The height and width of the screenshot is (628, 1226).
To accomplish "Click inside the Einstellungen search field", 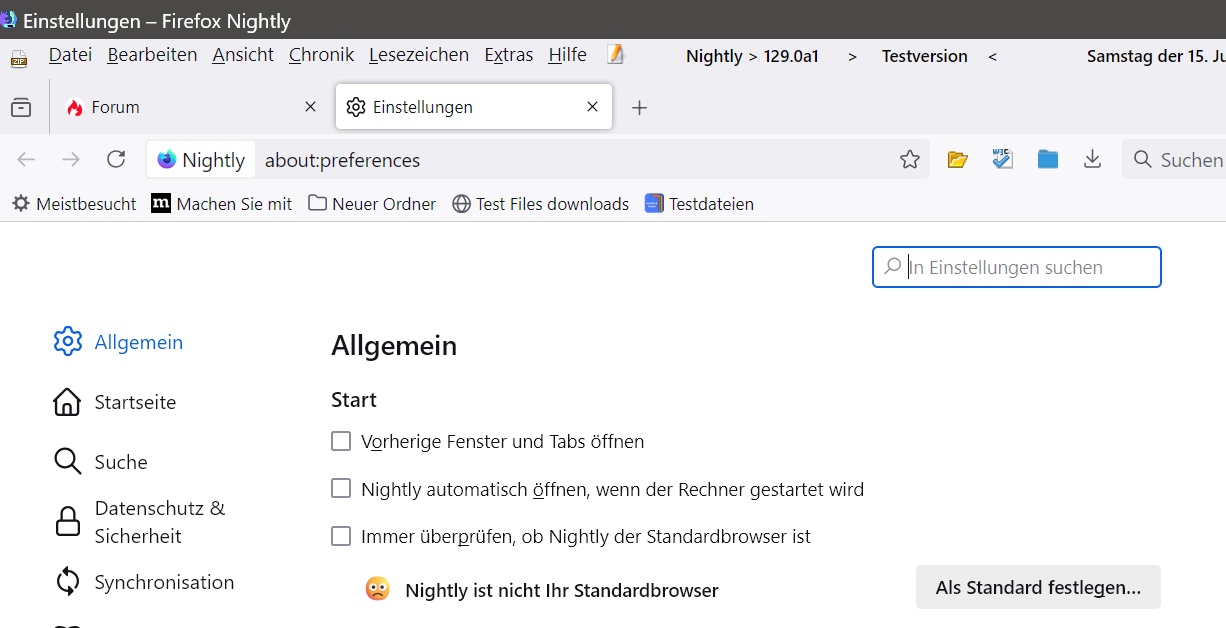I will pos(1016,267).
